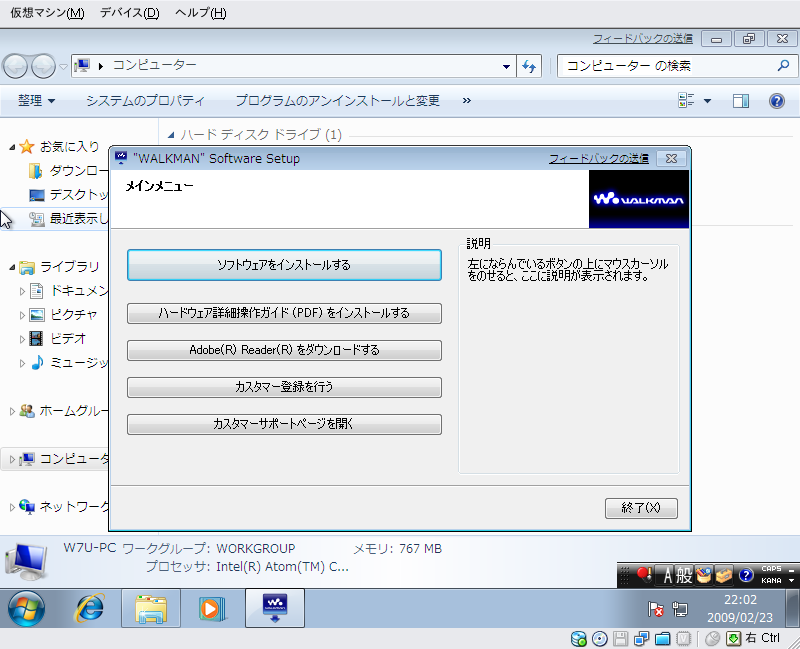
Task: Click the feedback link in the WALKMAN Setup title bar
Action: pos(598,159)
